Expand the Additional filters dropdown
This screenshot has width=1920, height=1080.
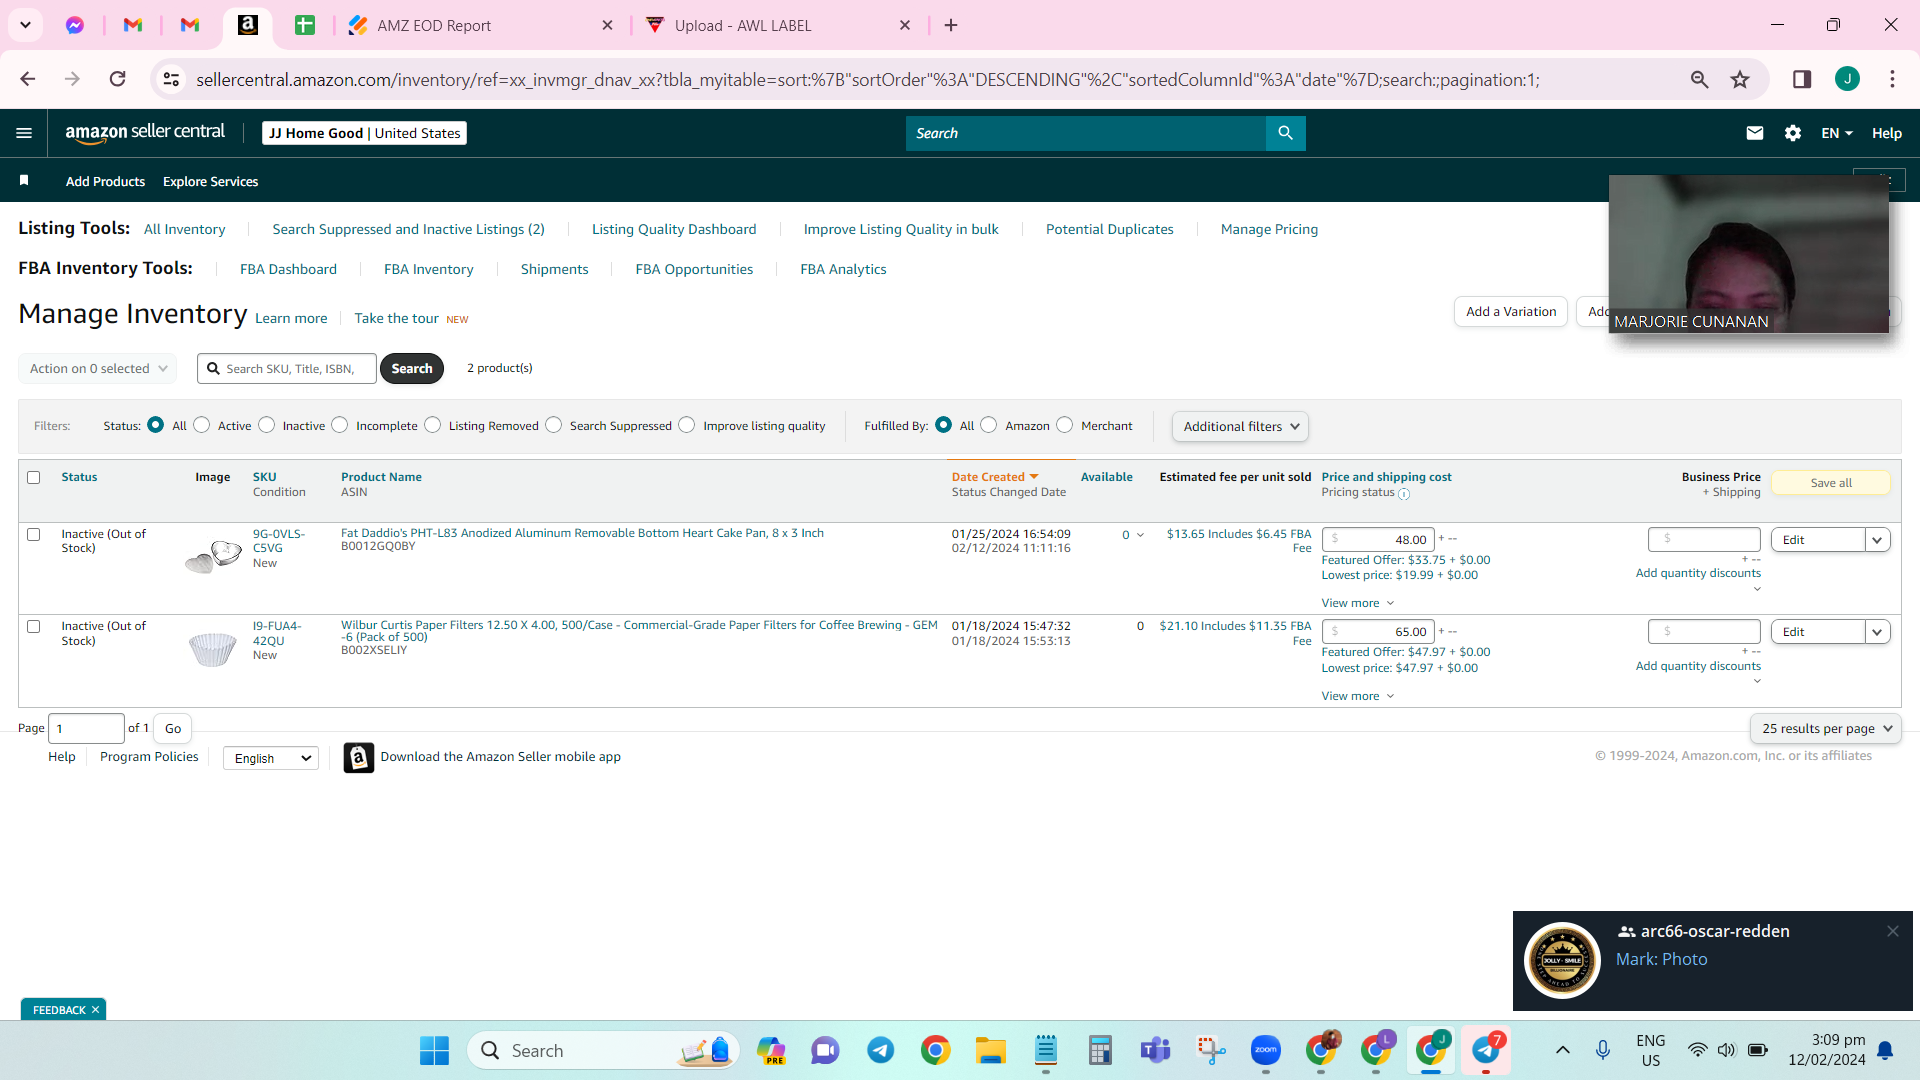(x=1240, y=426)
